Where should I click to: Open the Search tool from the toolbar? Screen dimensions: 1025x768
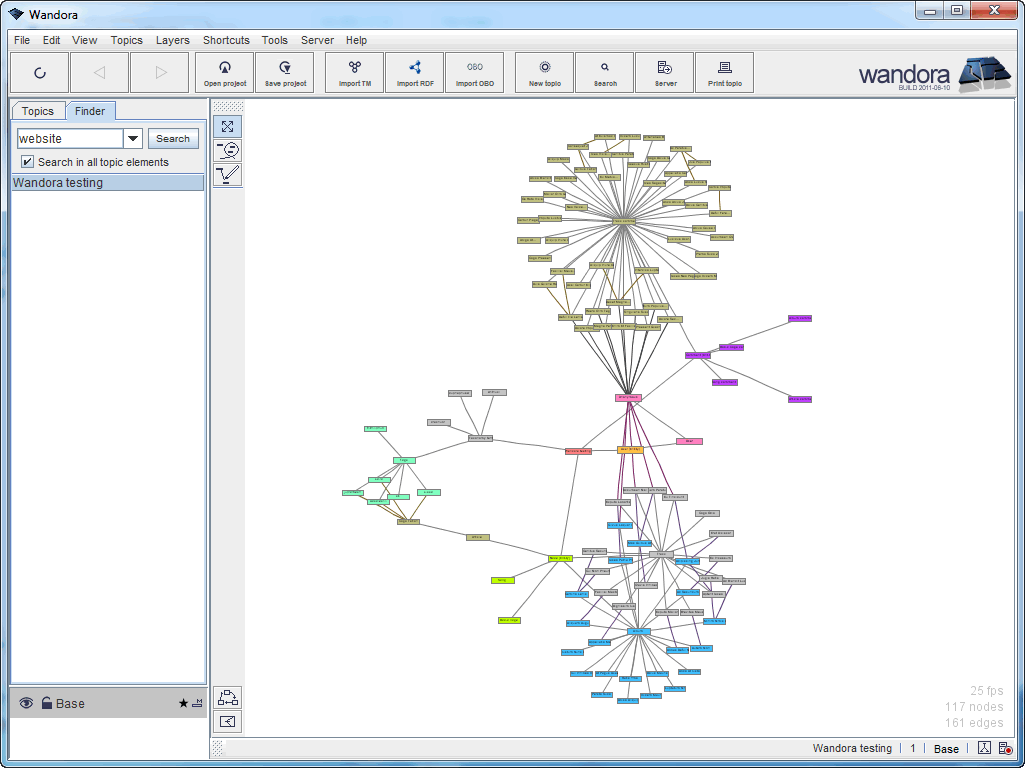pos(604,72)
